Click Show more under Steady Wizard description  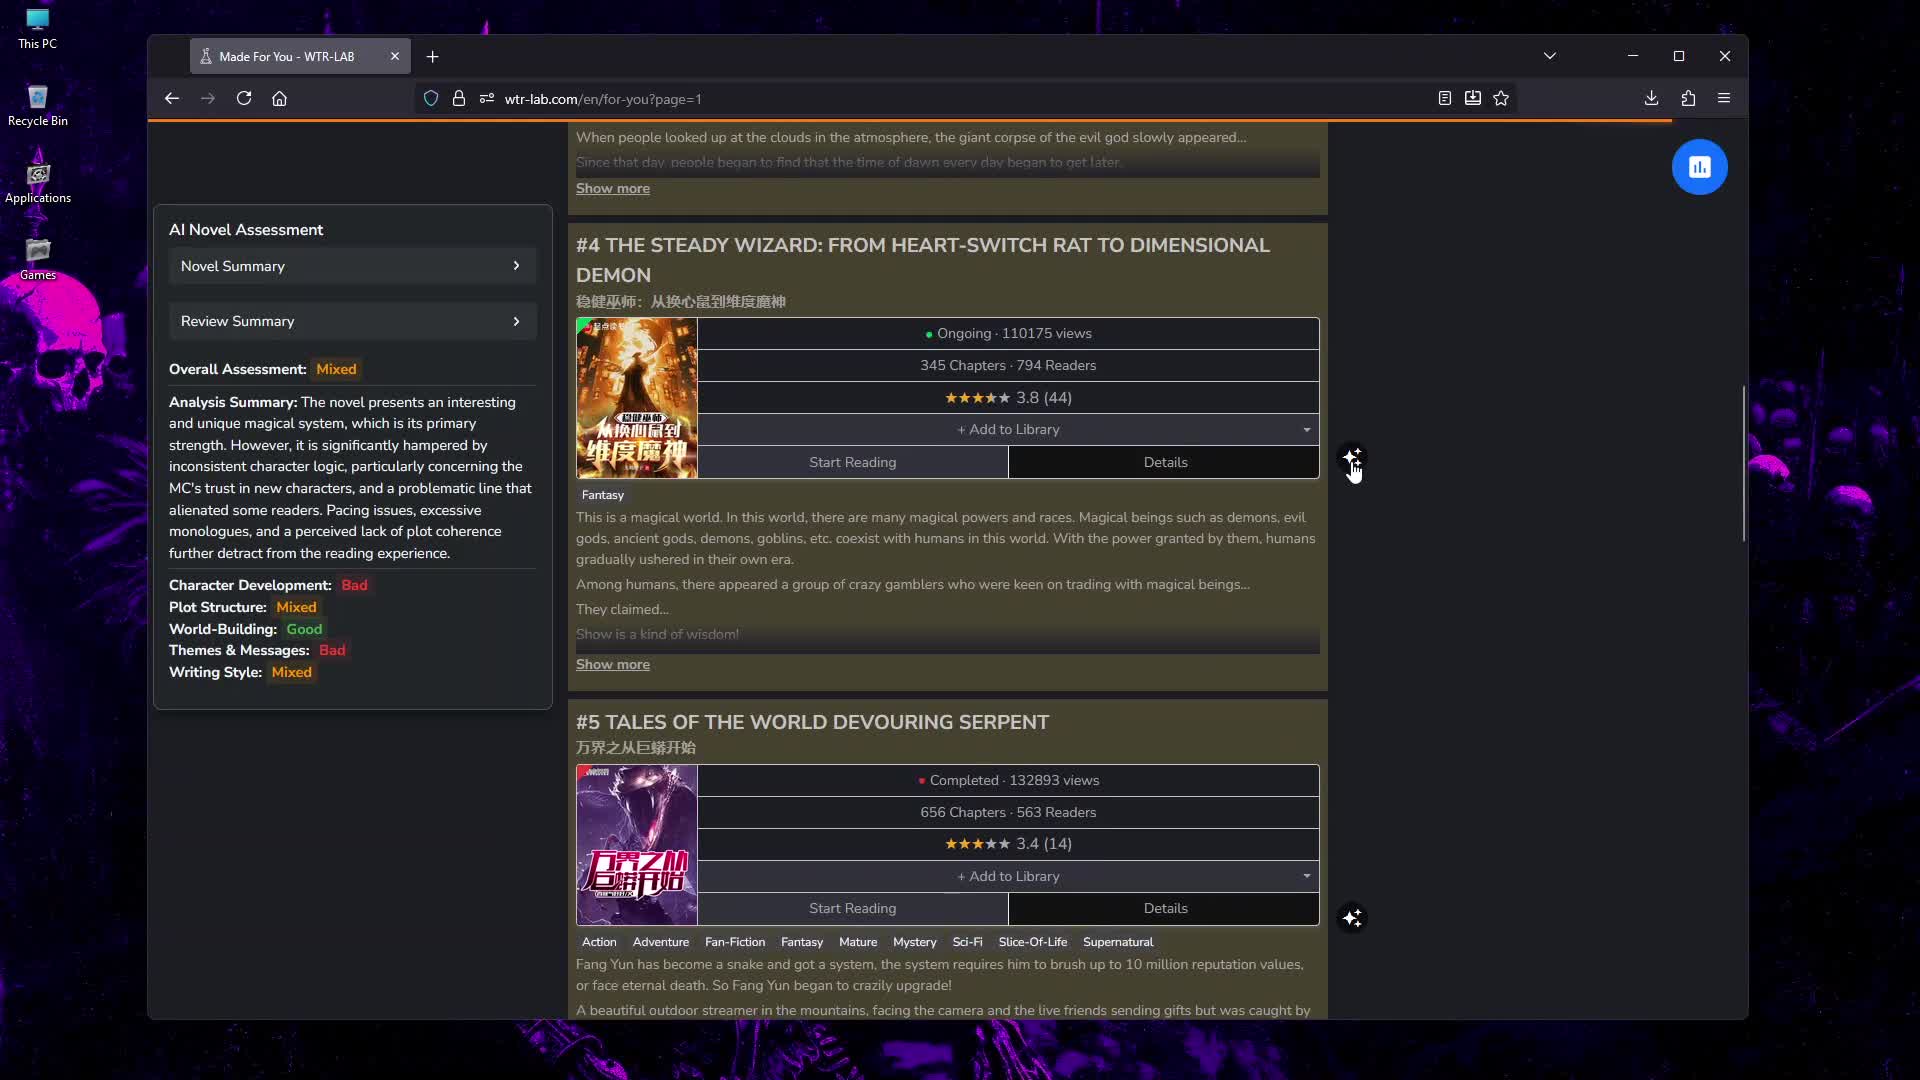coord(612,664)
